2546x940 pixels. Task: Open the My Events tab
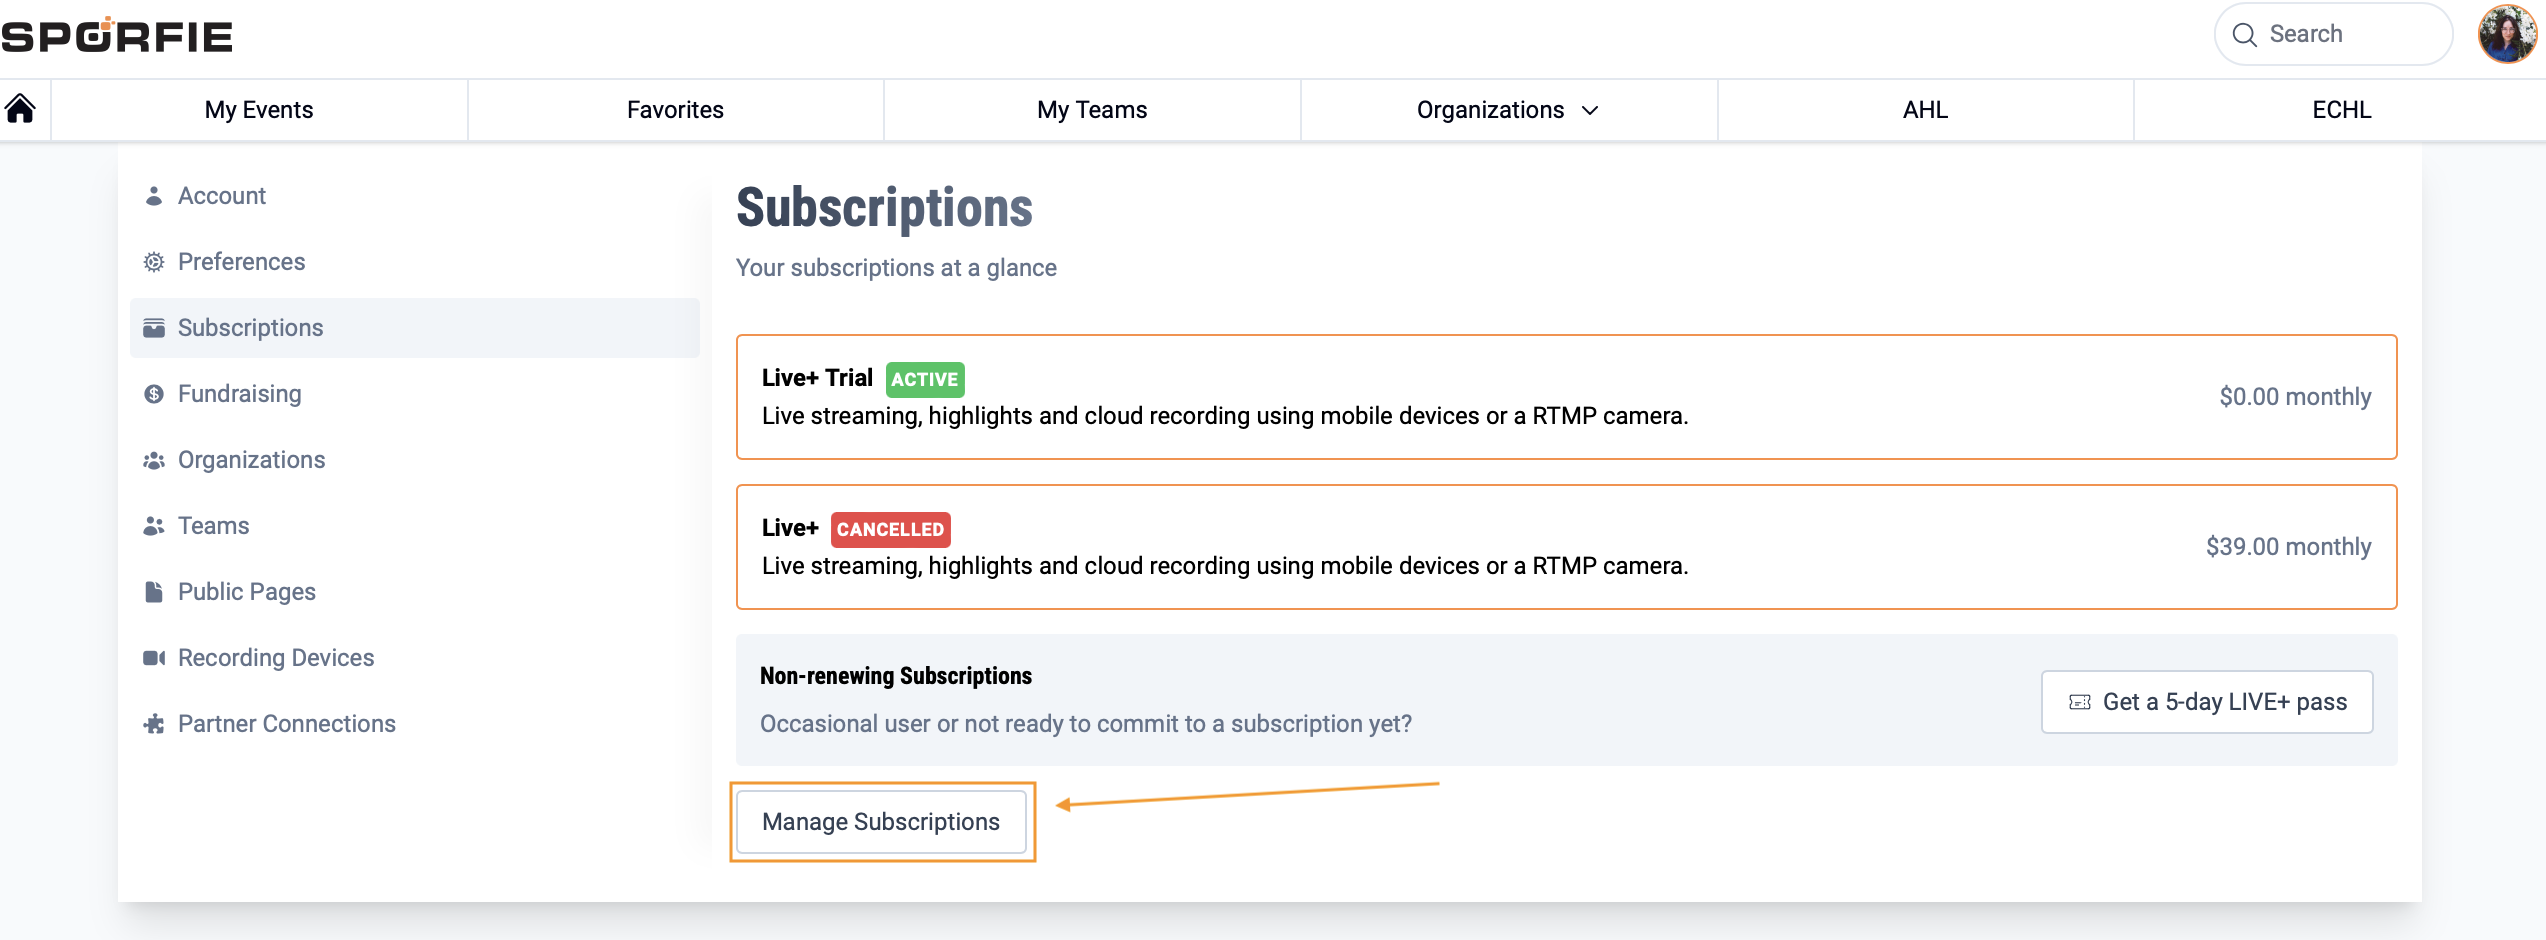pyautogui.click(x=259, y=110)
